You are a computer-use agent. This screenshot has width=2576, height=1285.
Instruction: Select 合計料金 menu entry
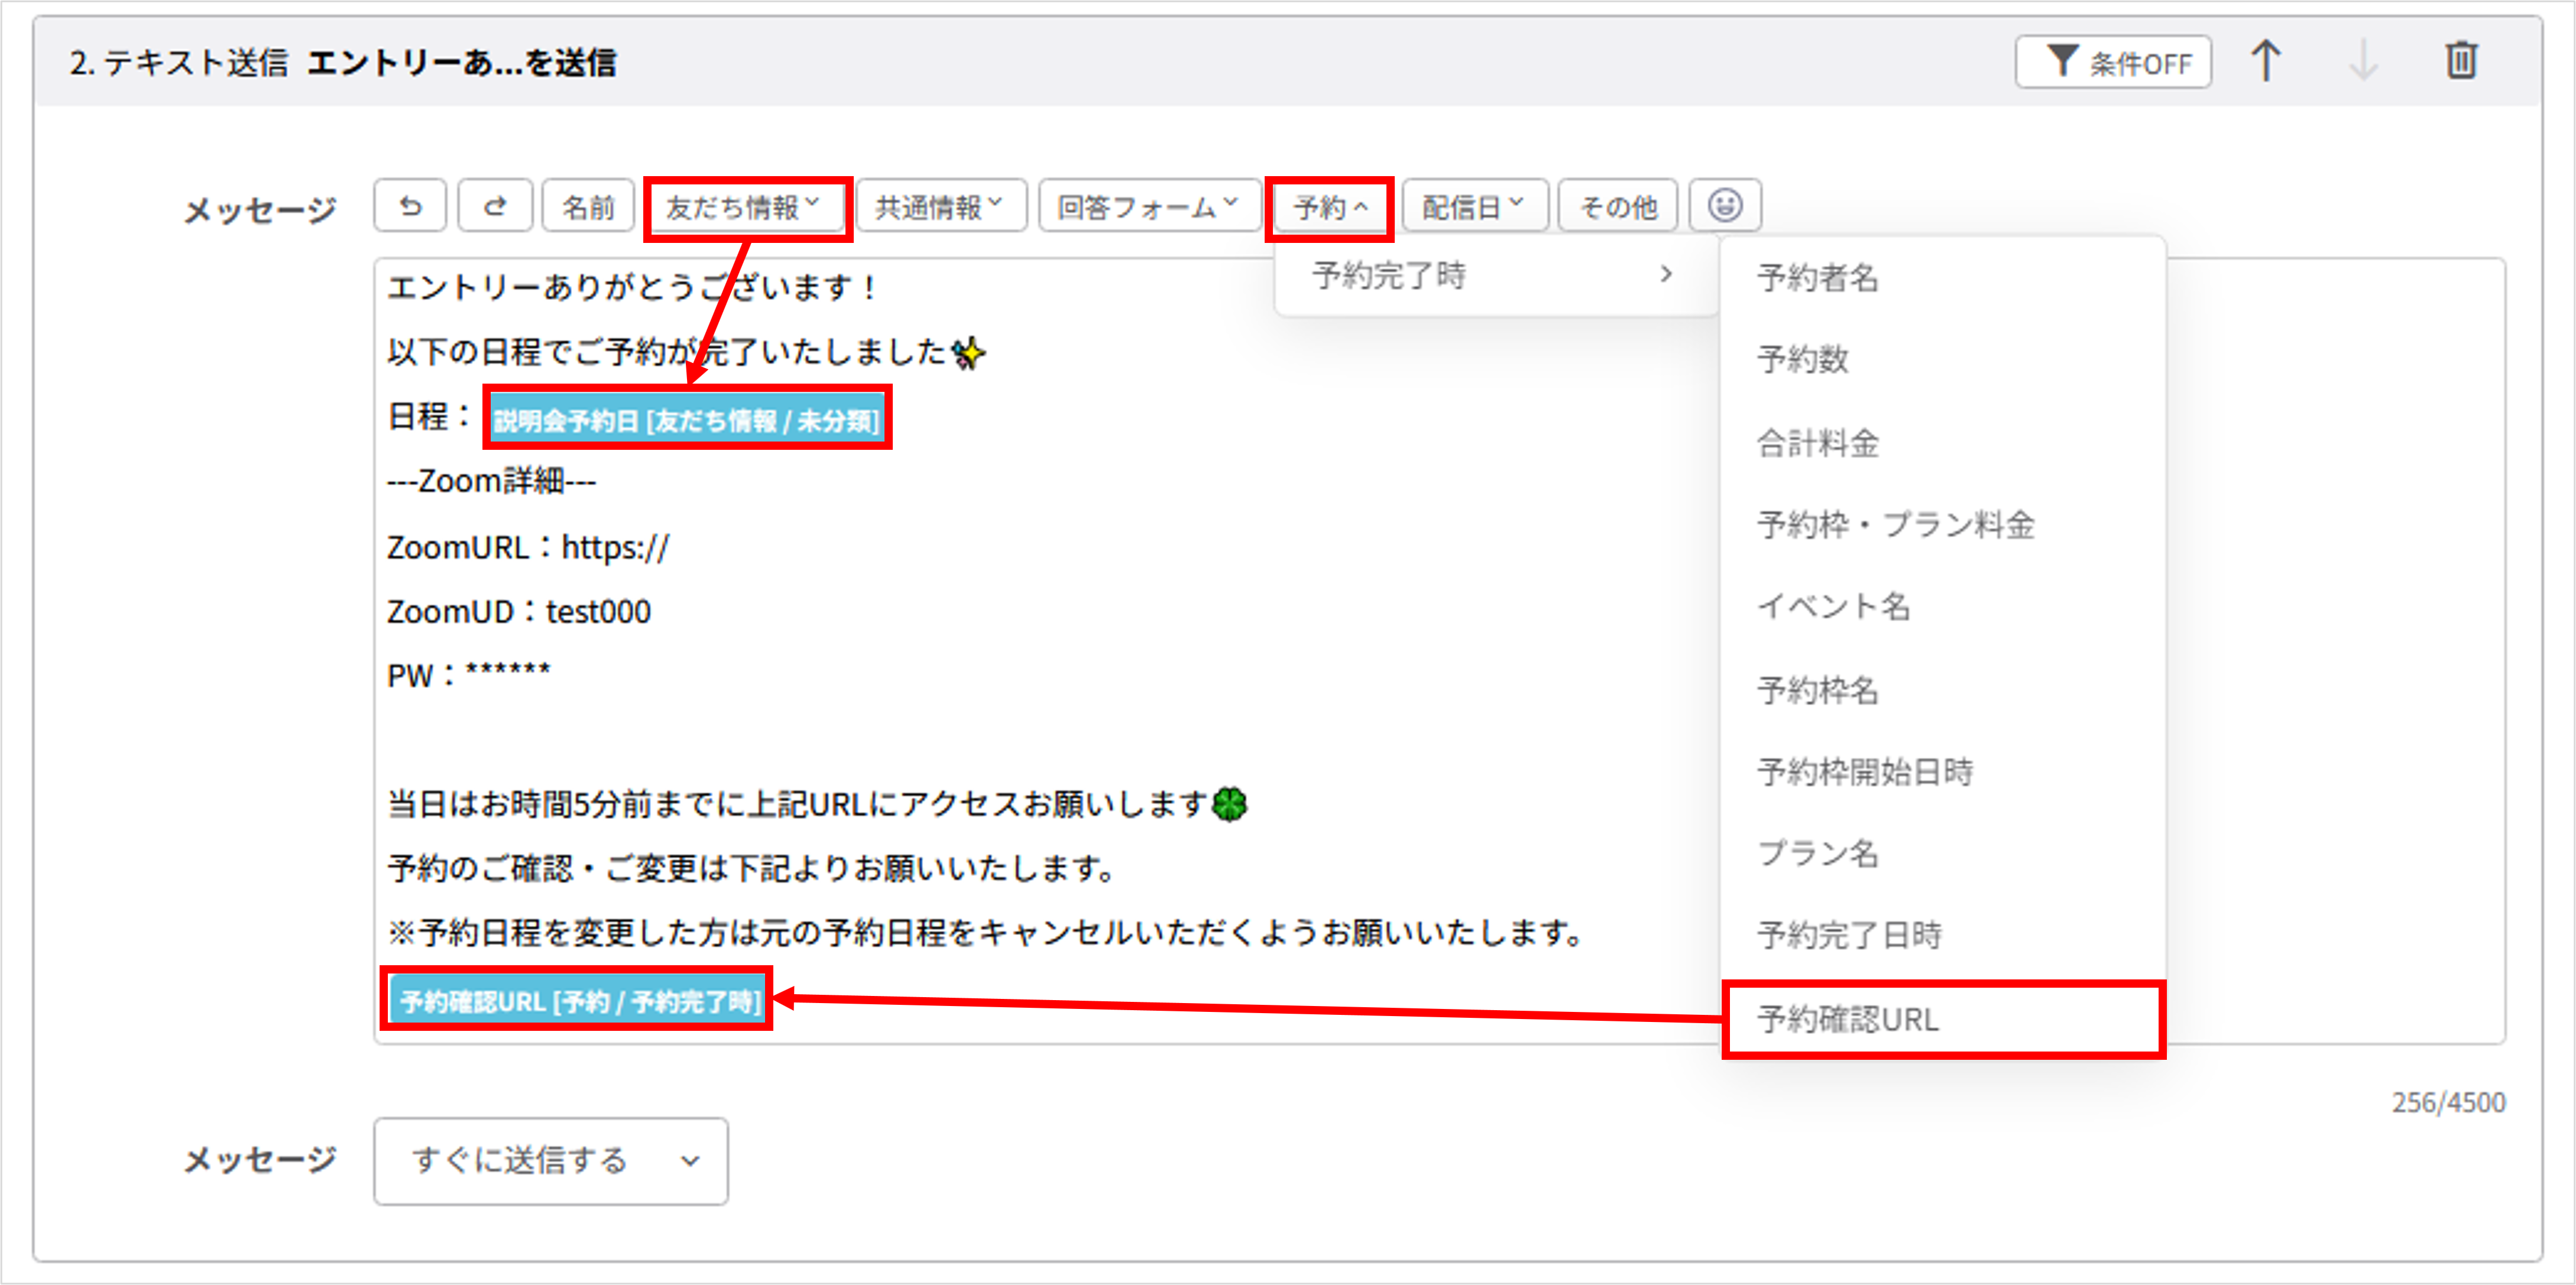[1942, 442]
